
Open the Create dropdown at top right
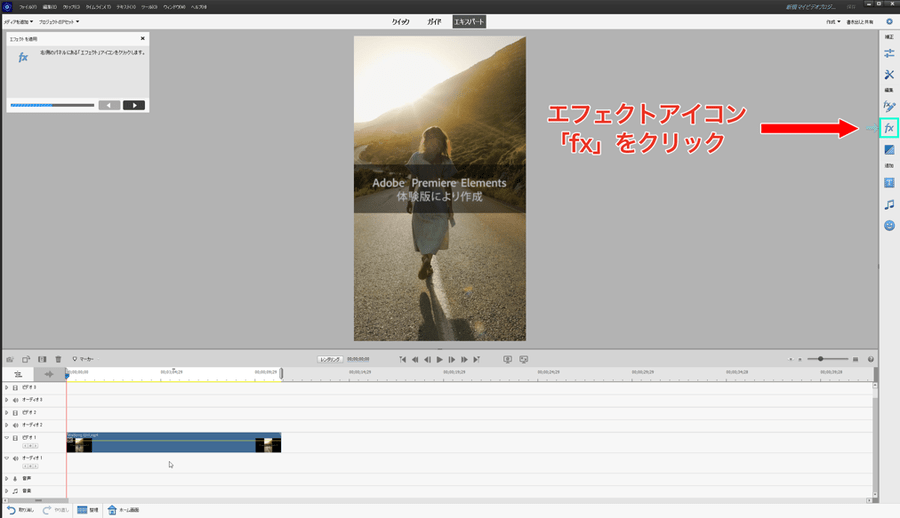point(833,22)
